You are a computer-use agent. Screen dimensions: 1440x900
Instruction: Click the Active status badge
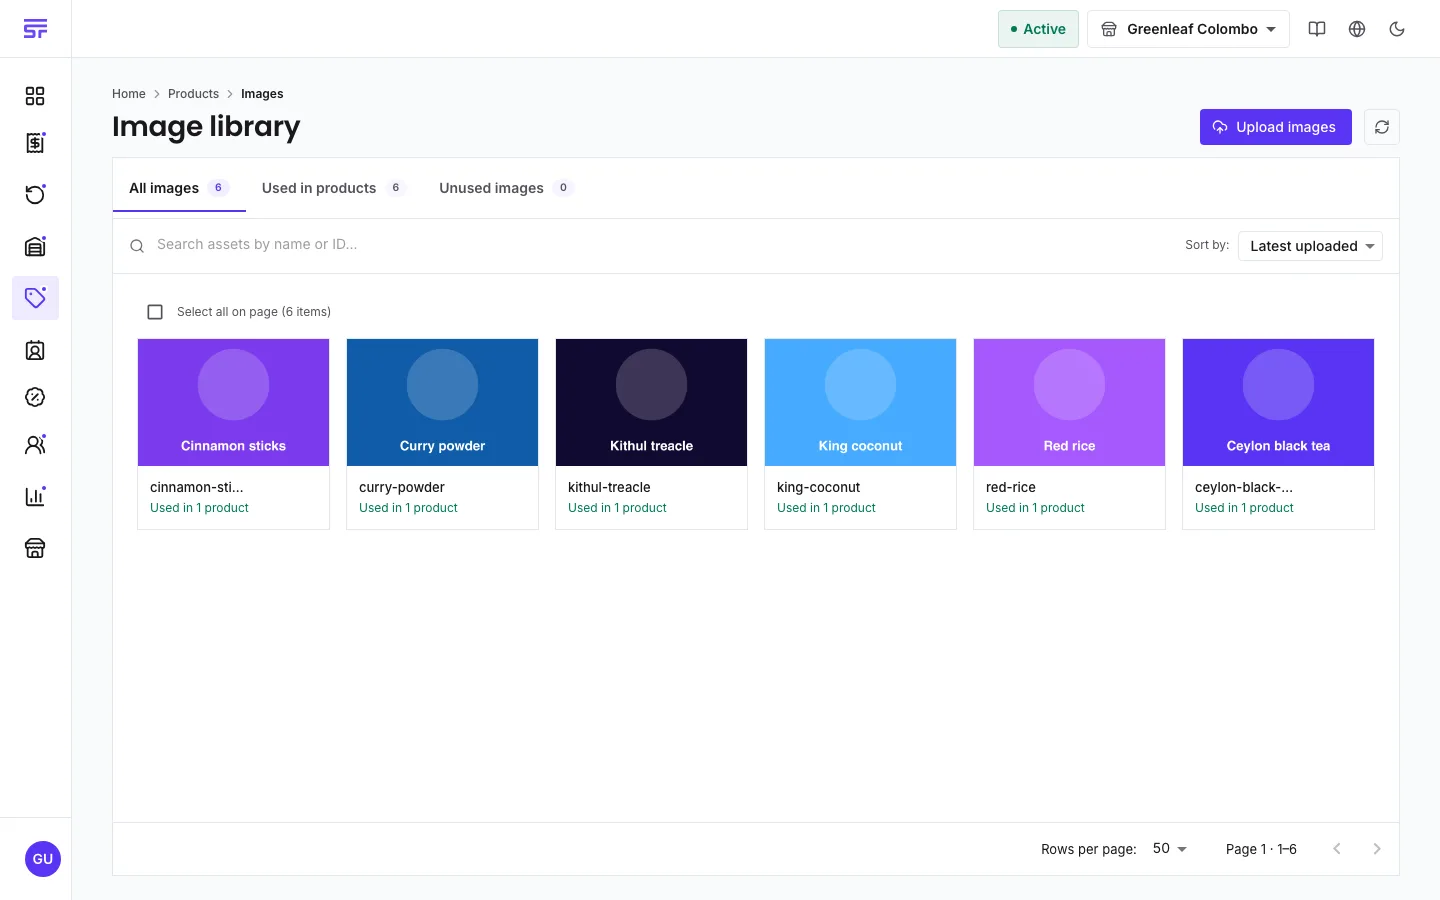coord(1038,29)
